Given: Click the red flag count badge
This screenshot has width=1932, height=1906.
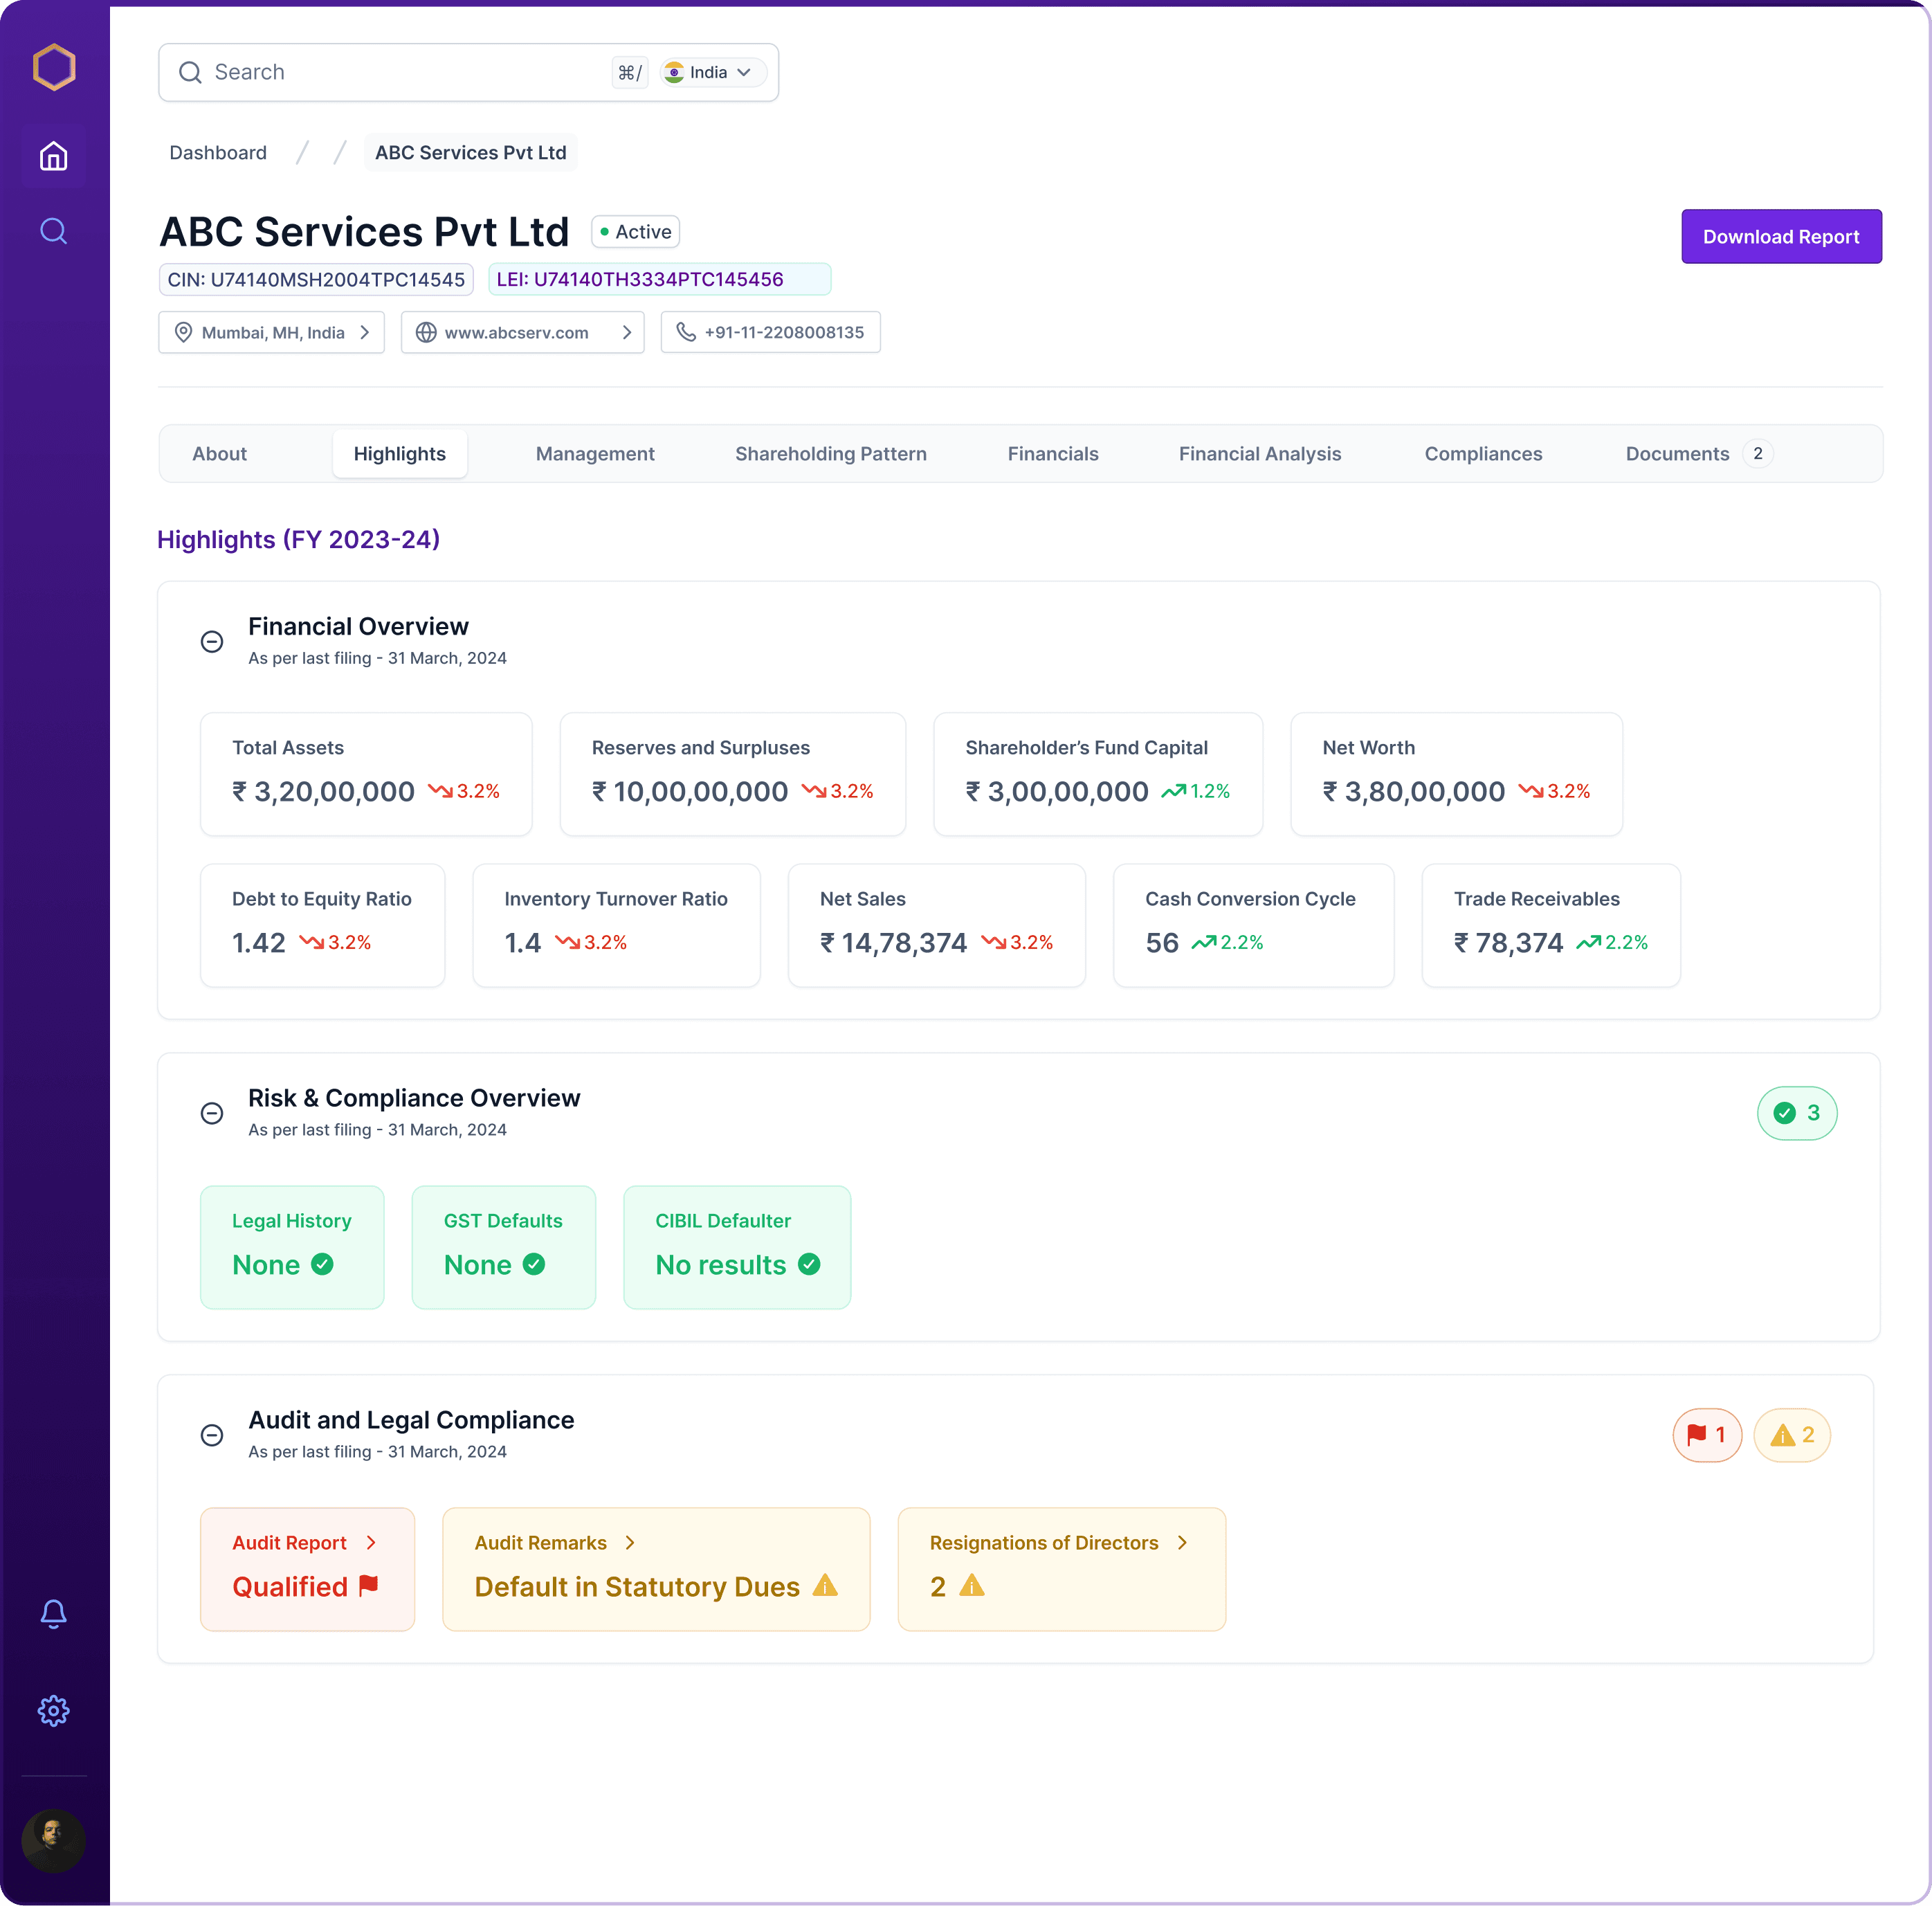Looking at the screenshot, I should pos(1707,1435).
